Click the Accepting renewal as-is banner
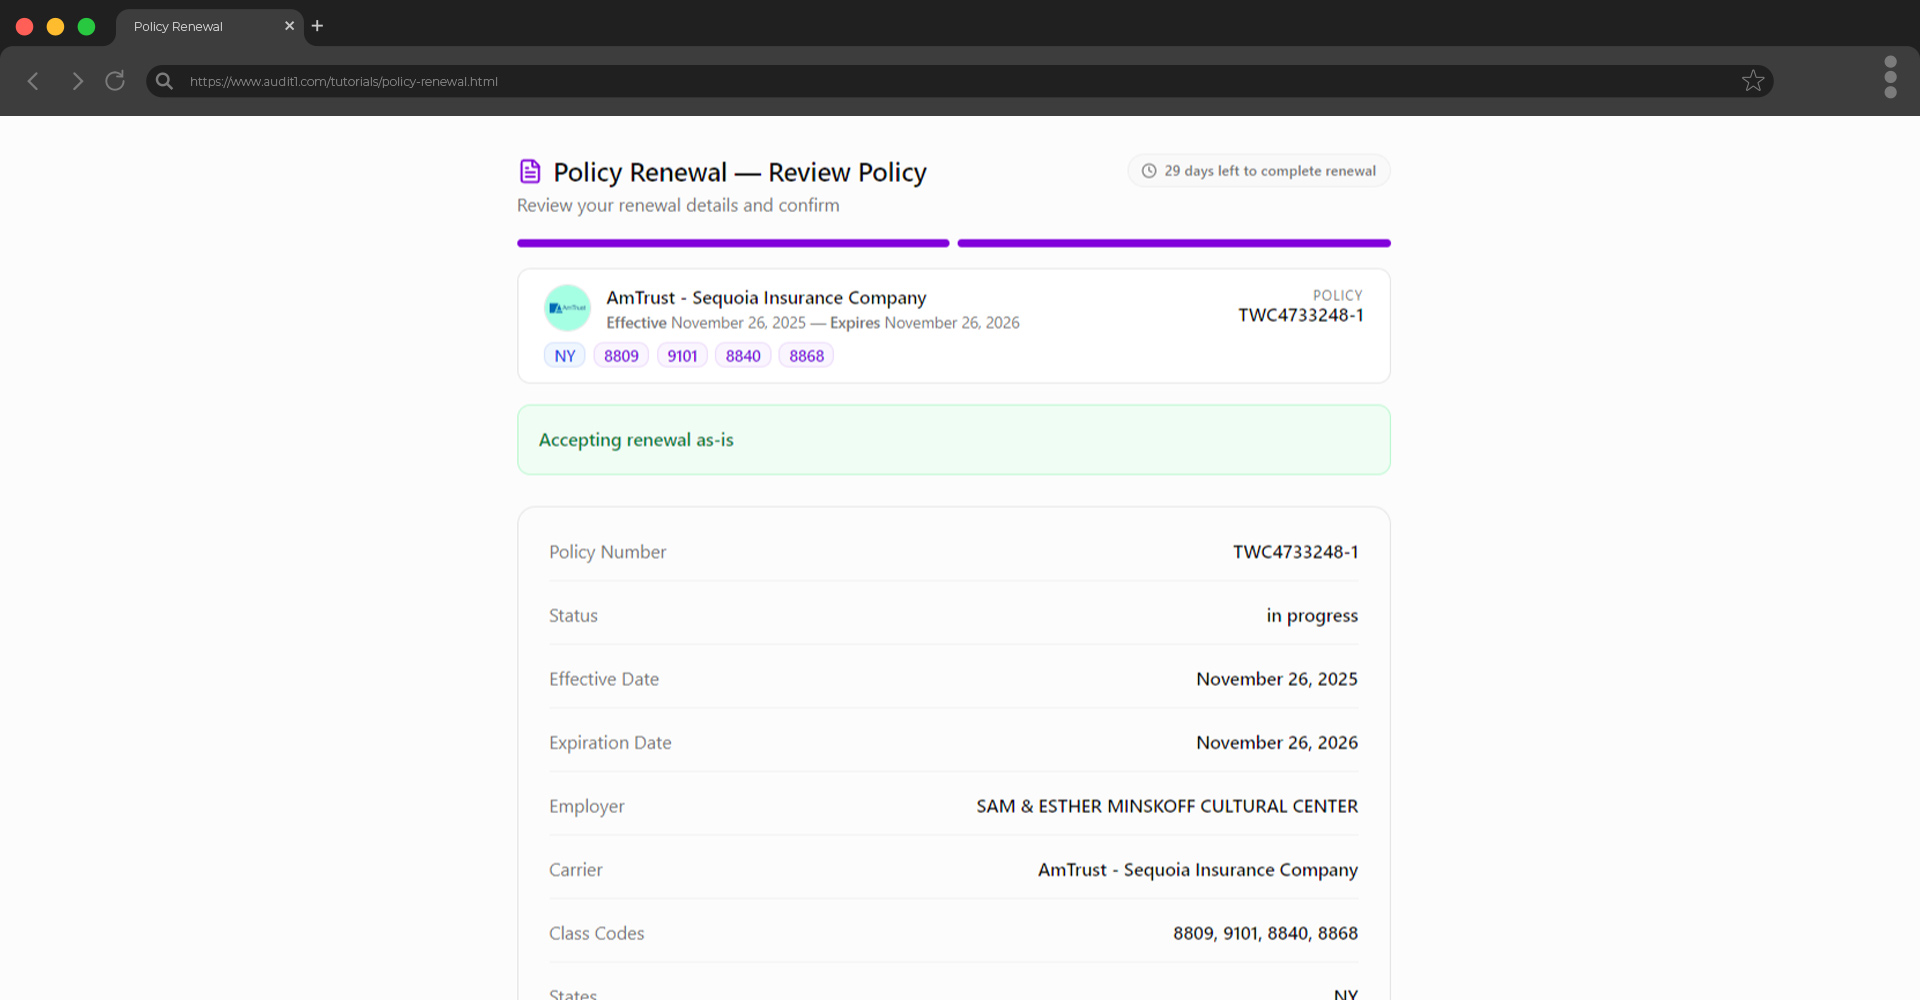The width and height of the screenshot is (1920, 1000). click(953, 439)
